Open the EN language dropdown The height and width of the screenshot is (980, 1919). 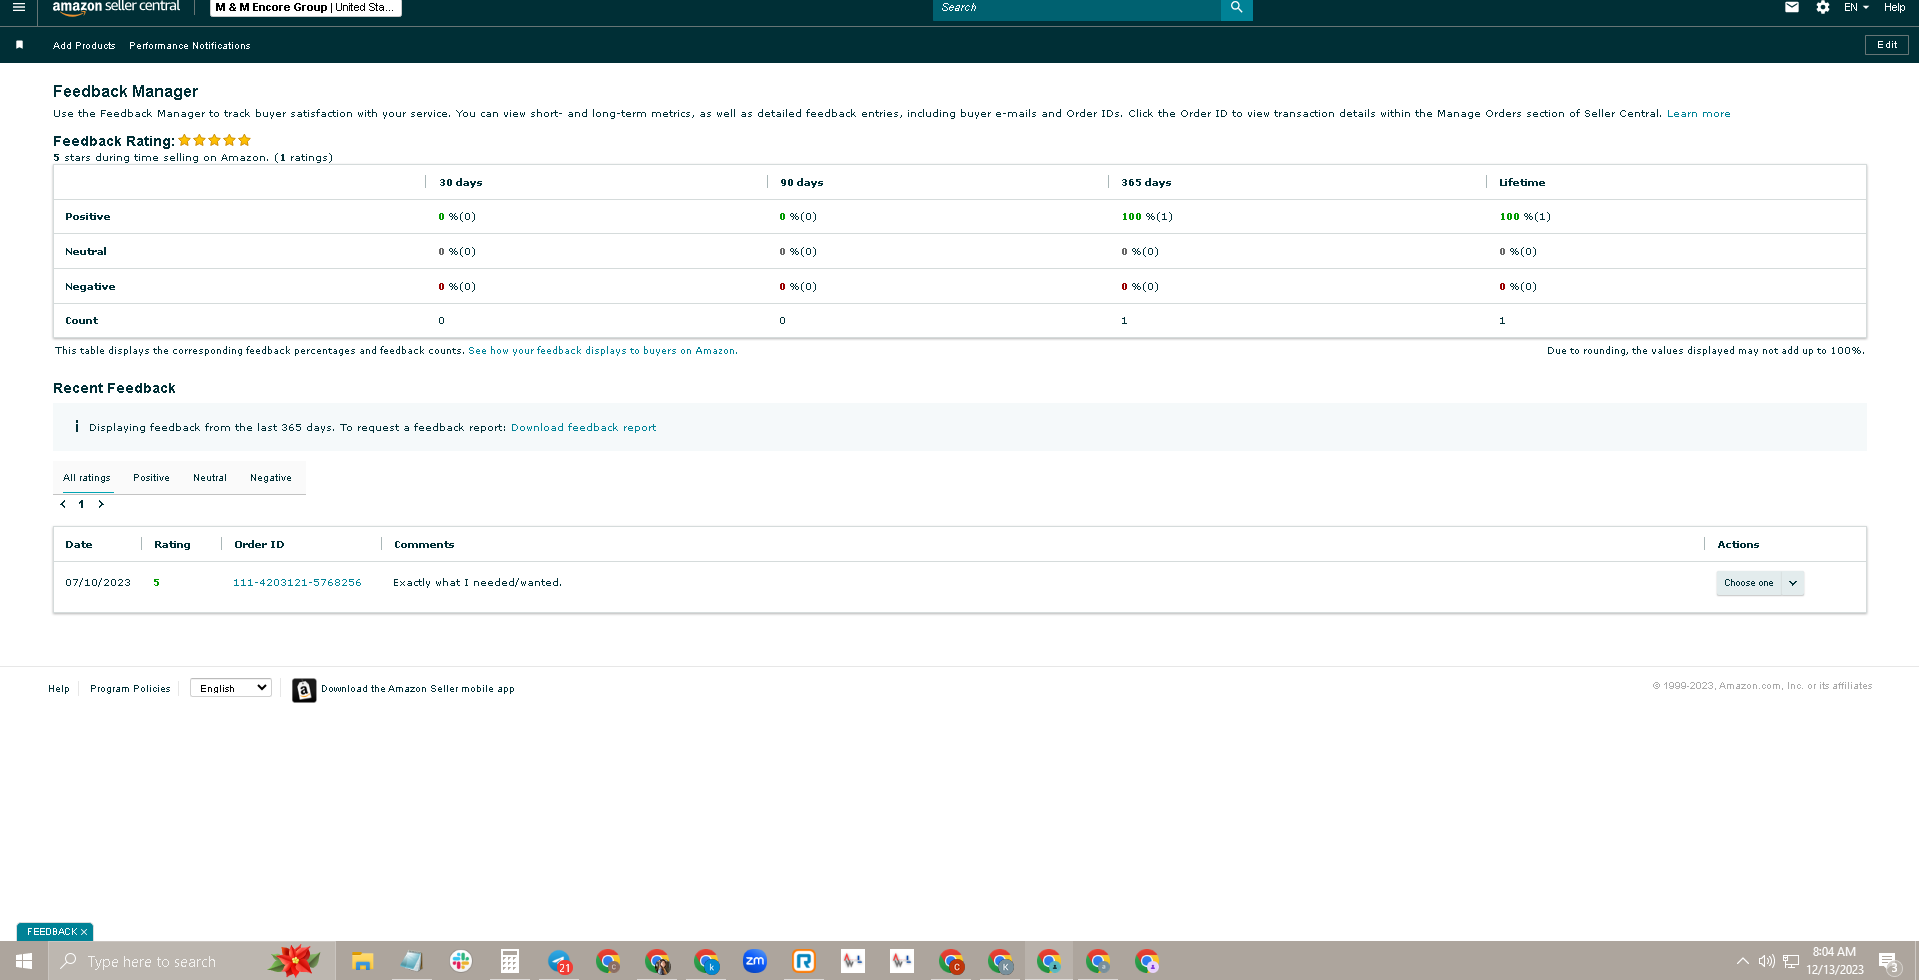pyautogui.click(x=1856, y=7)
